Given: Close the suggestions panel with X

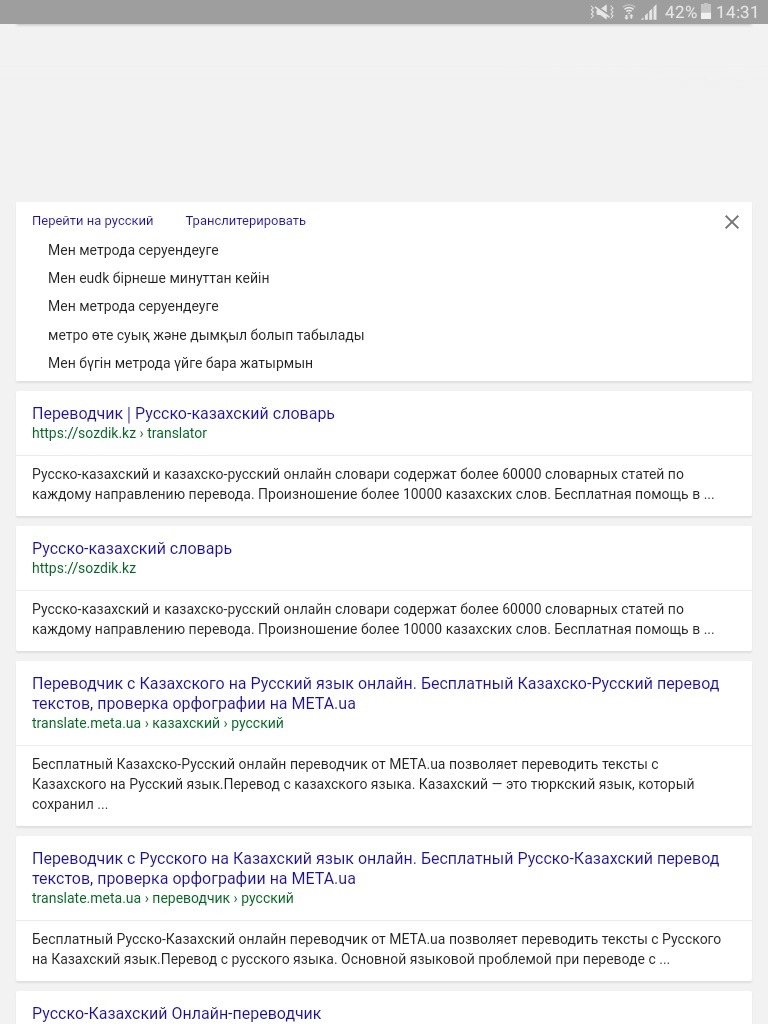Looking at the screenshot, I should point(731,222).
